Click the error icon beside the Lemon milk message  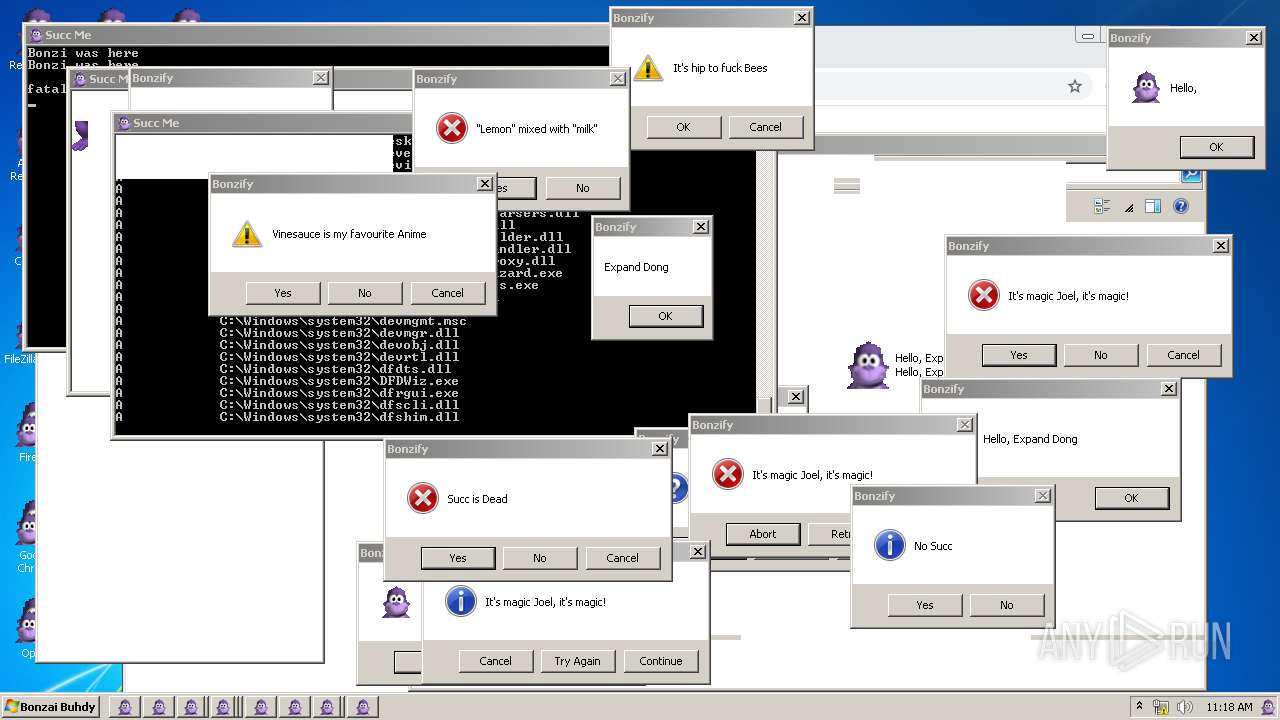coord(452,128)
